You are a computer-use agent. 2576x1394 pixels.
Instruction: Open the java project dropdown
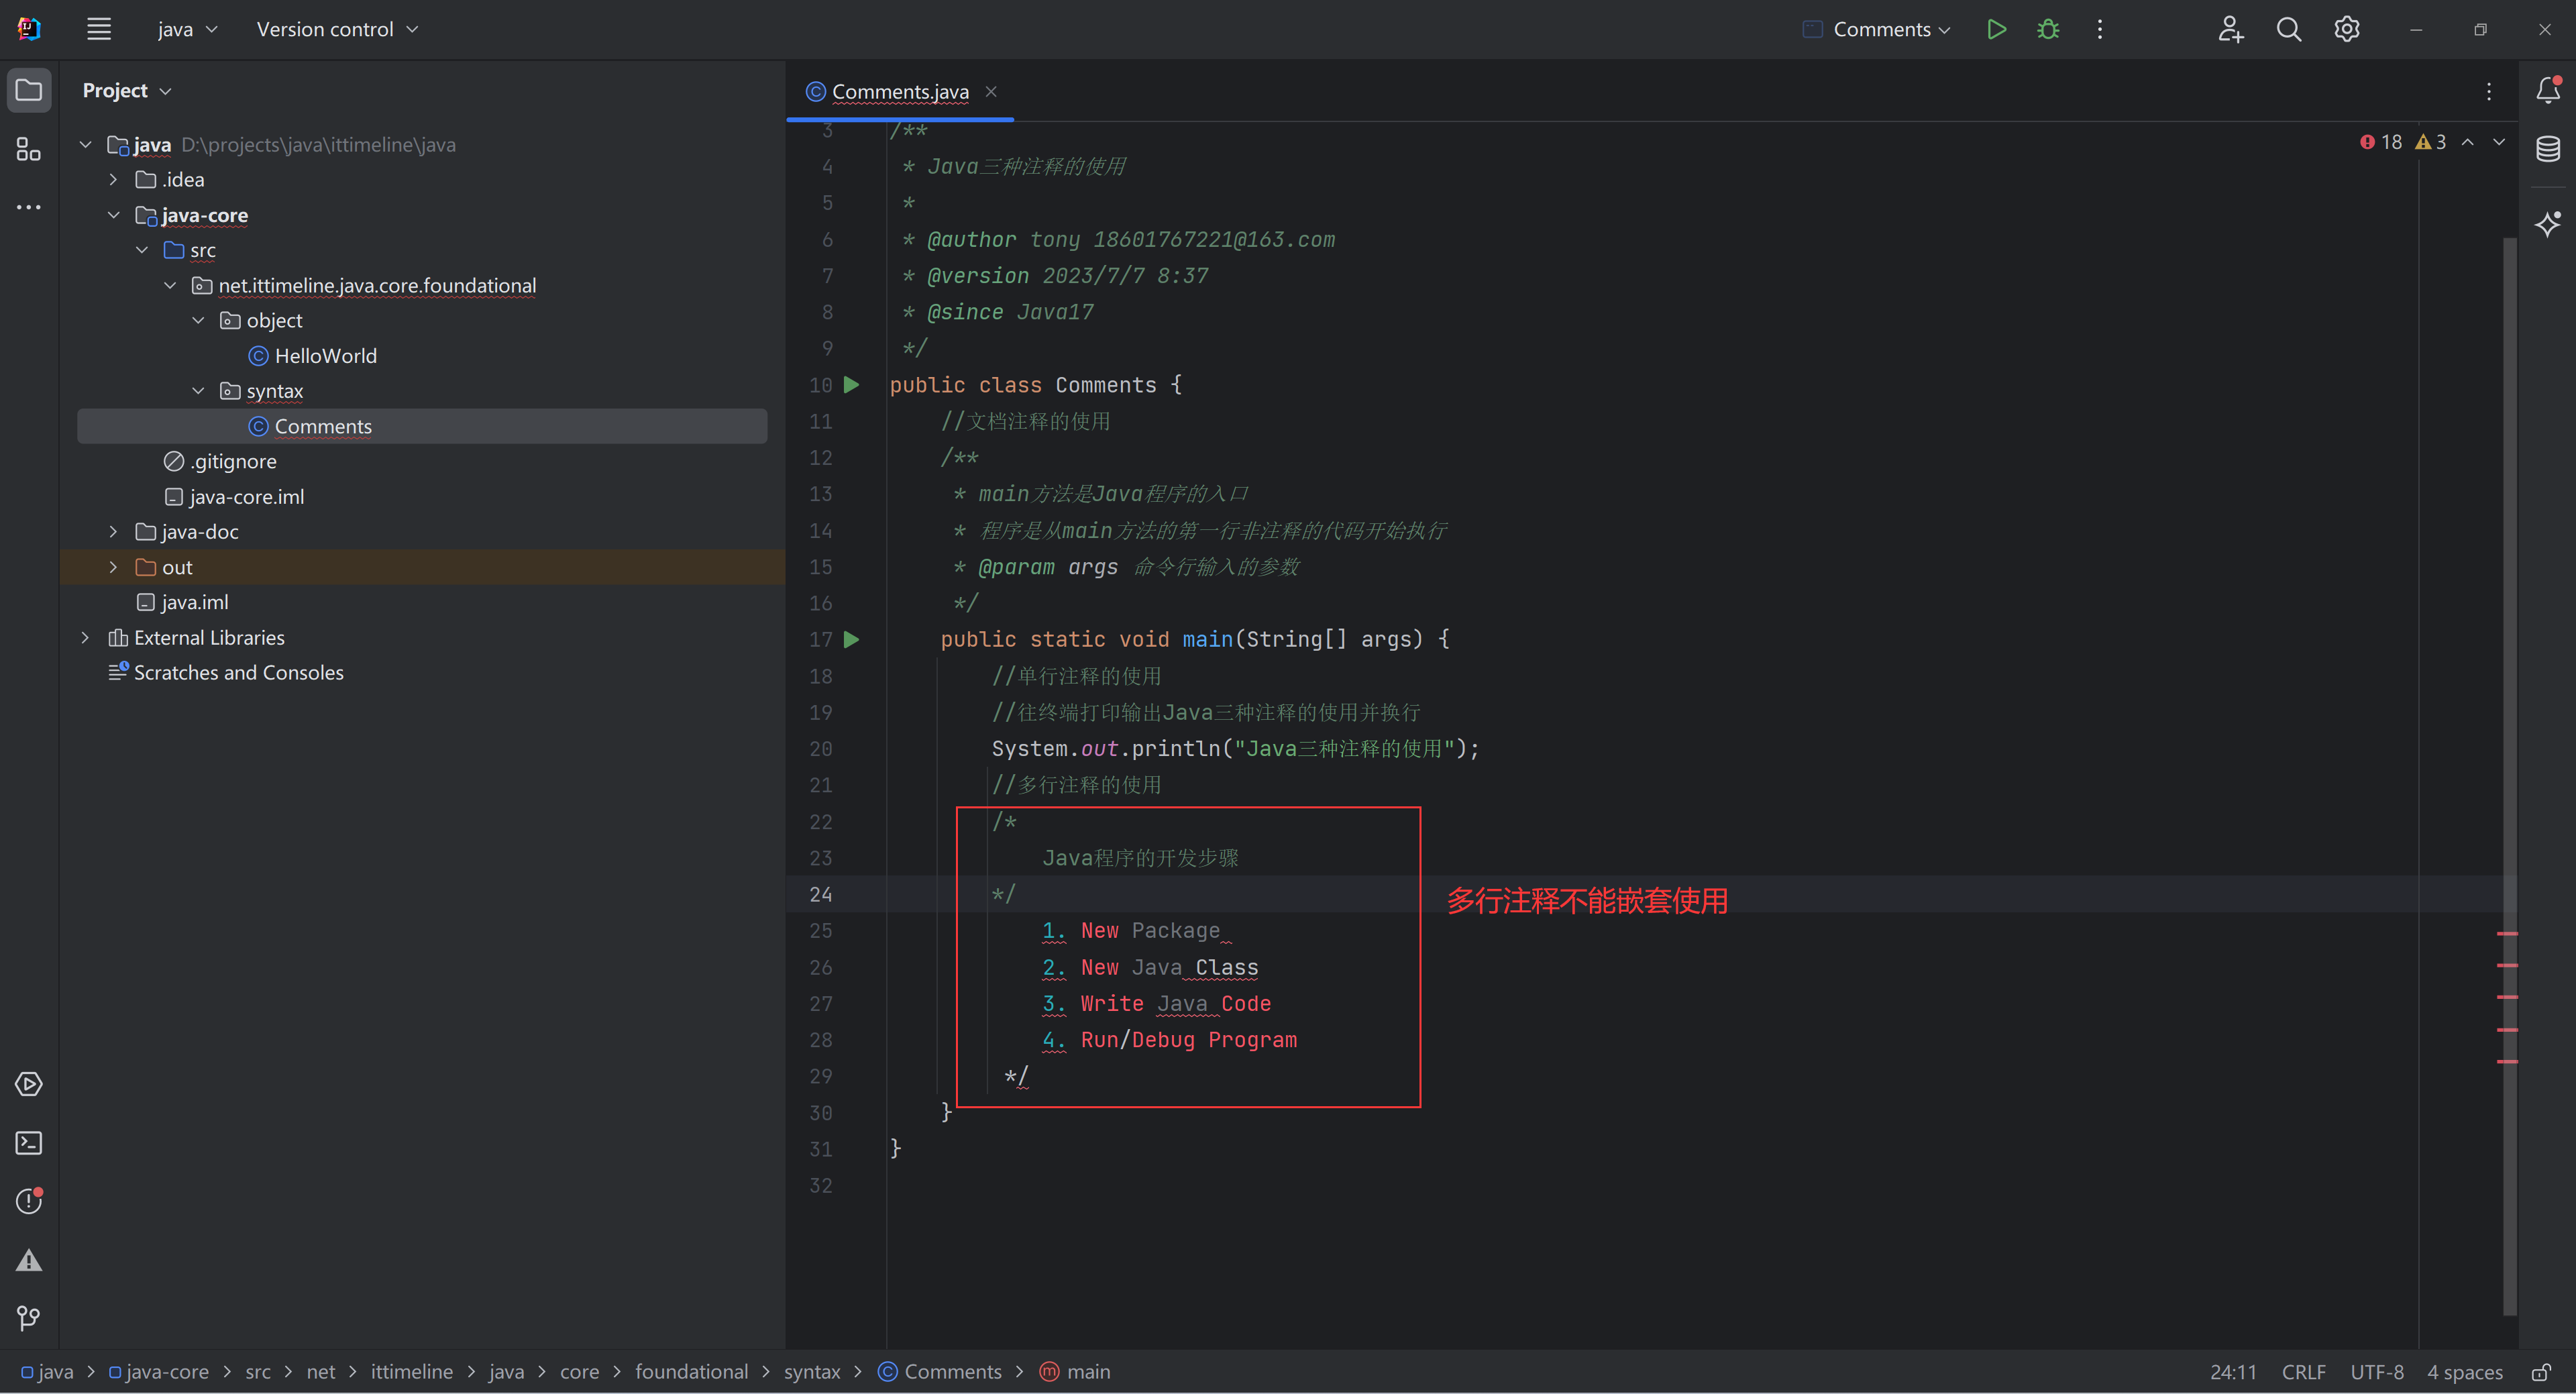coord(187,29)
